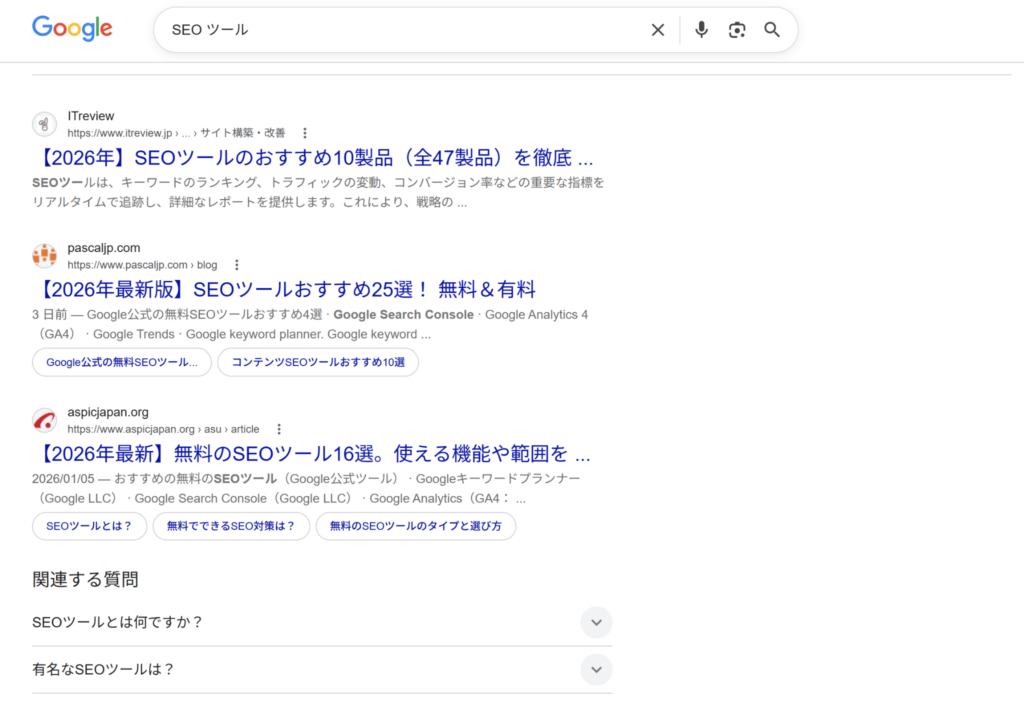Open result 【2026年】SEOツールのおすすめ10製品
The width and height of the screenshot is (1024, 701).
312,157
